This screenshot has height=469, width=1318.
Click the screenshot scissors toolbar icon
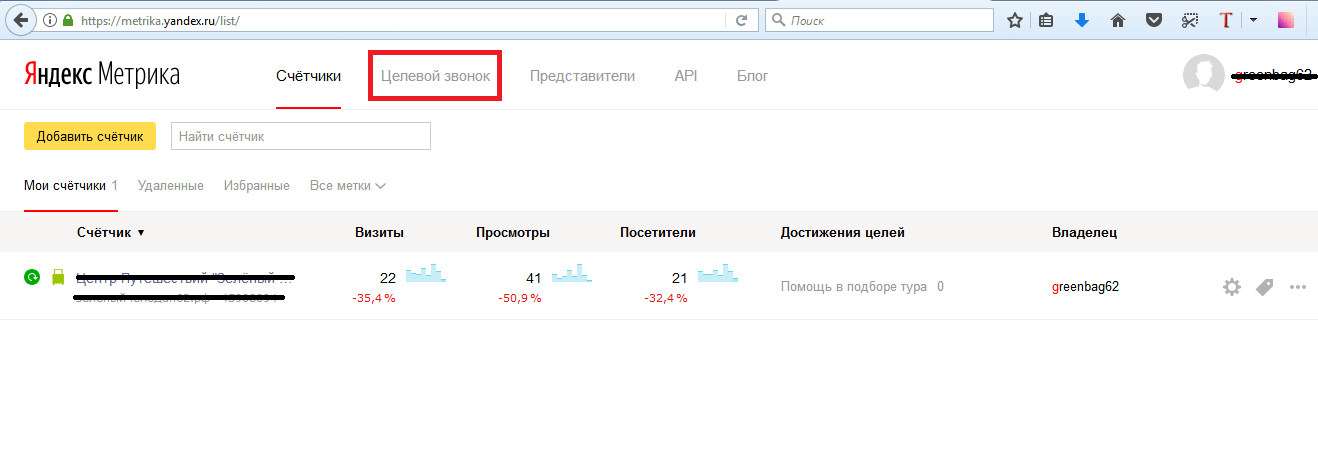tap(1189, 20)
